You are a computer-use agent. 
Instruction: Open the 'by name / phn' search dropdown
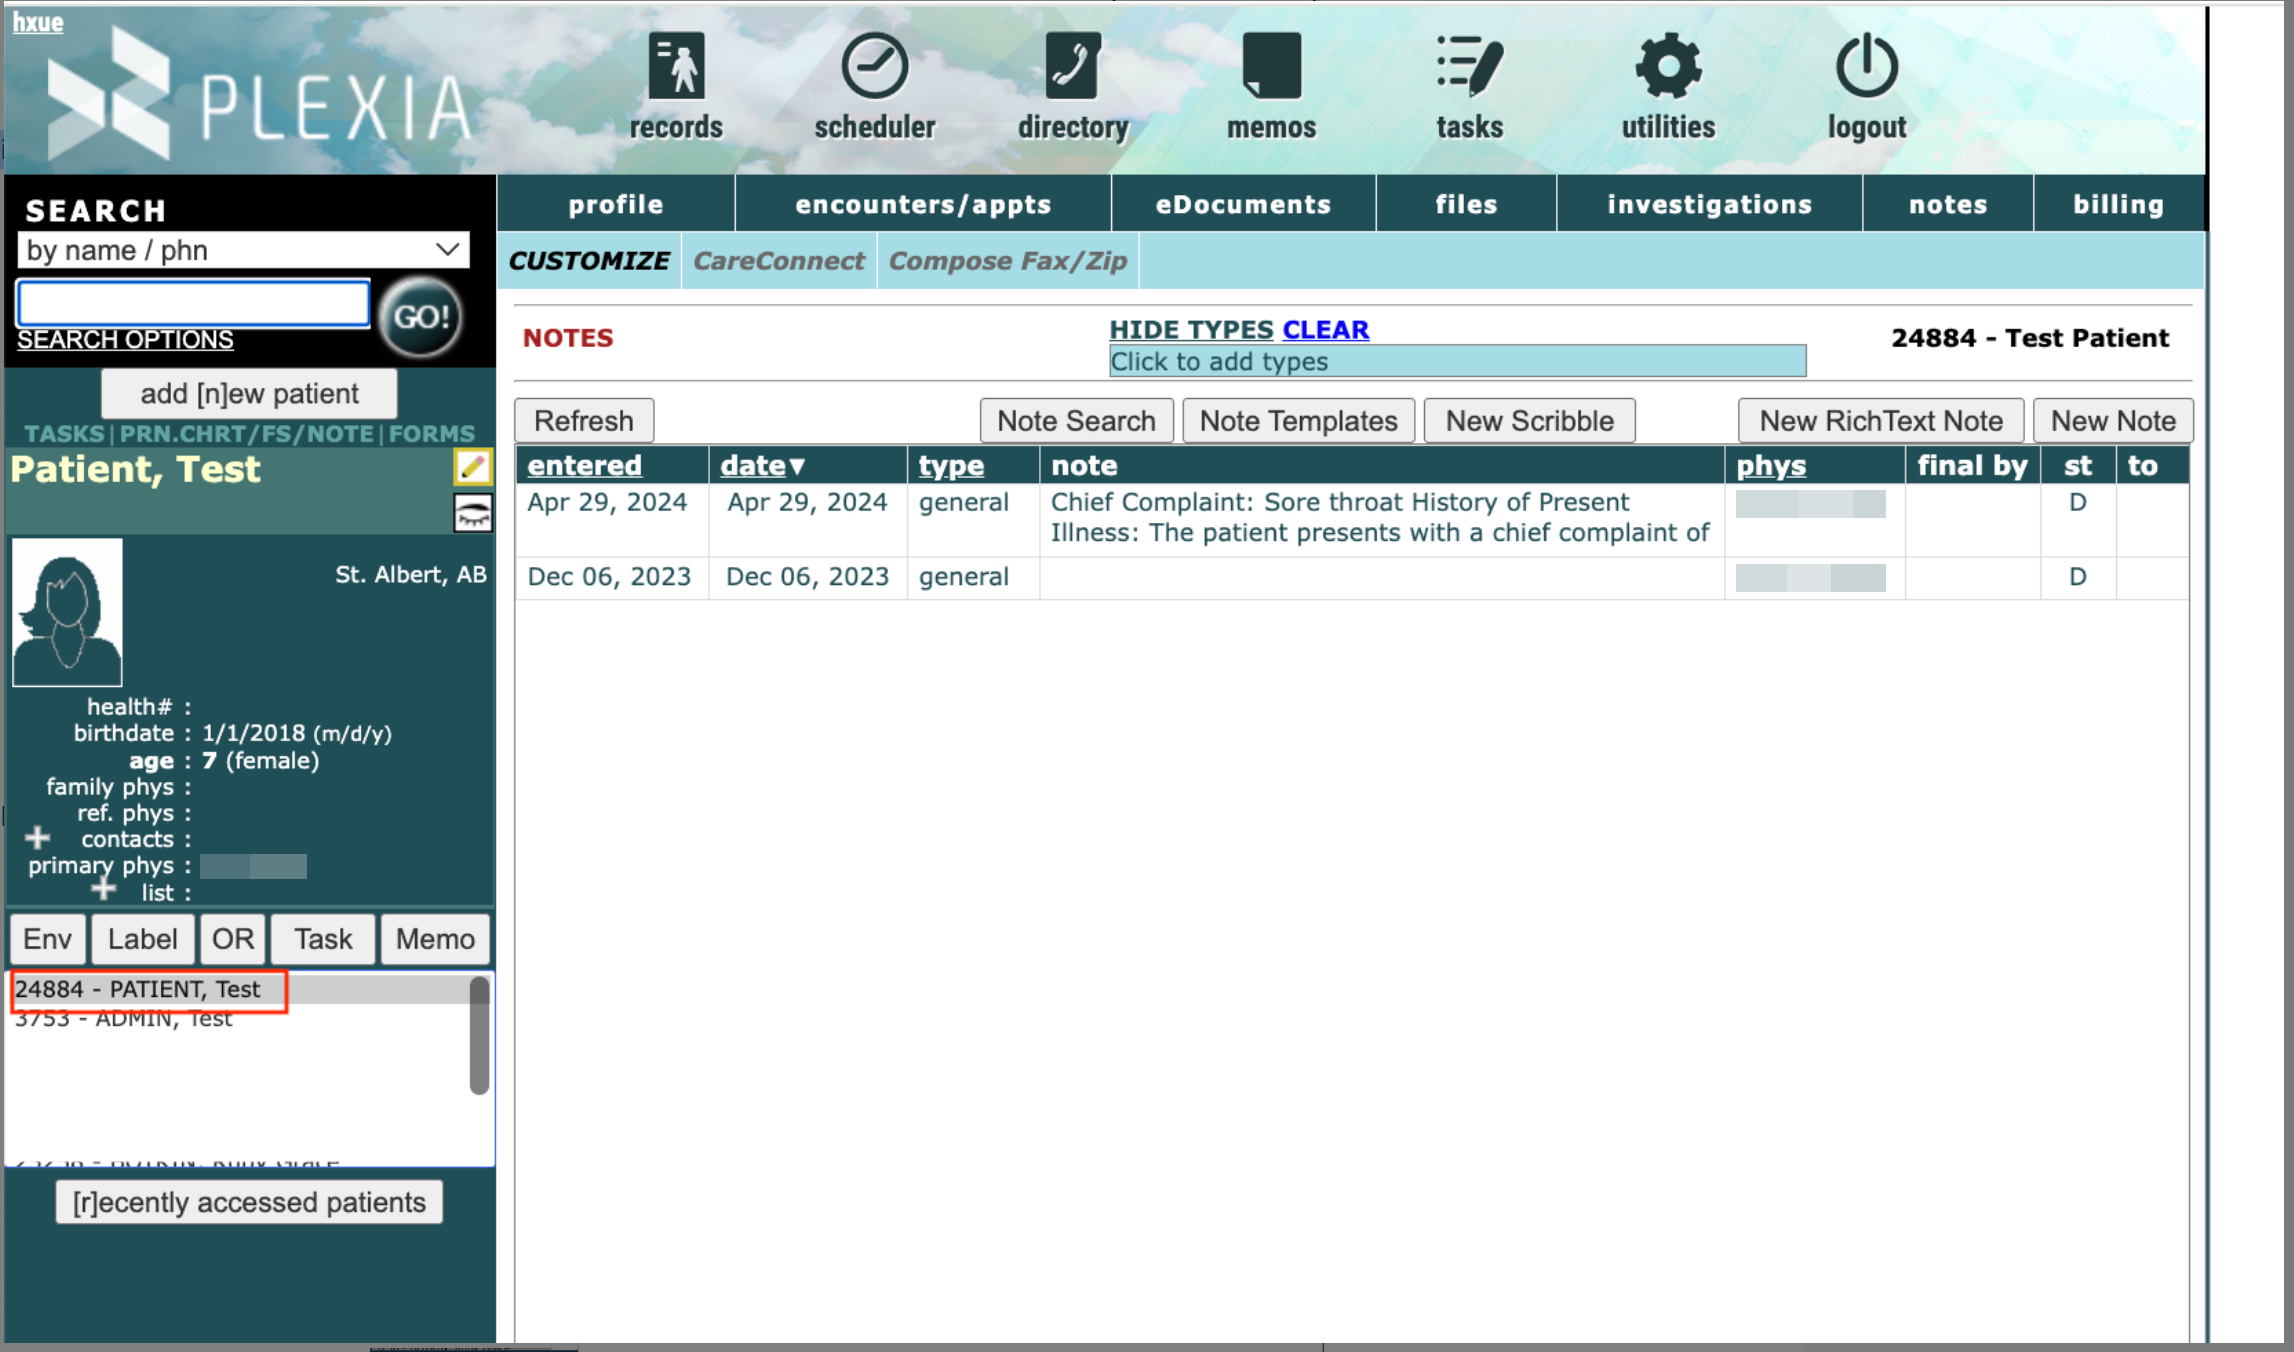click(x=243, y=250)
